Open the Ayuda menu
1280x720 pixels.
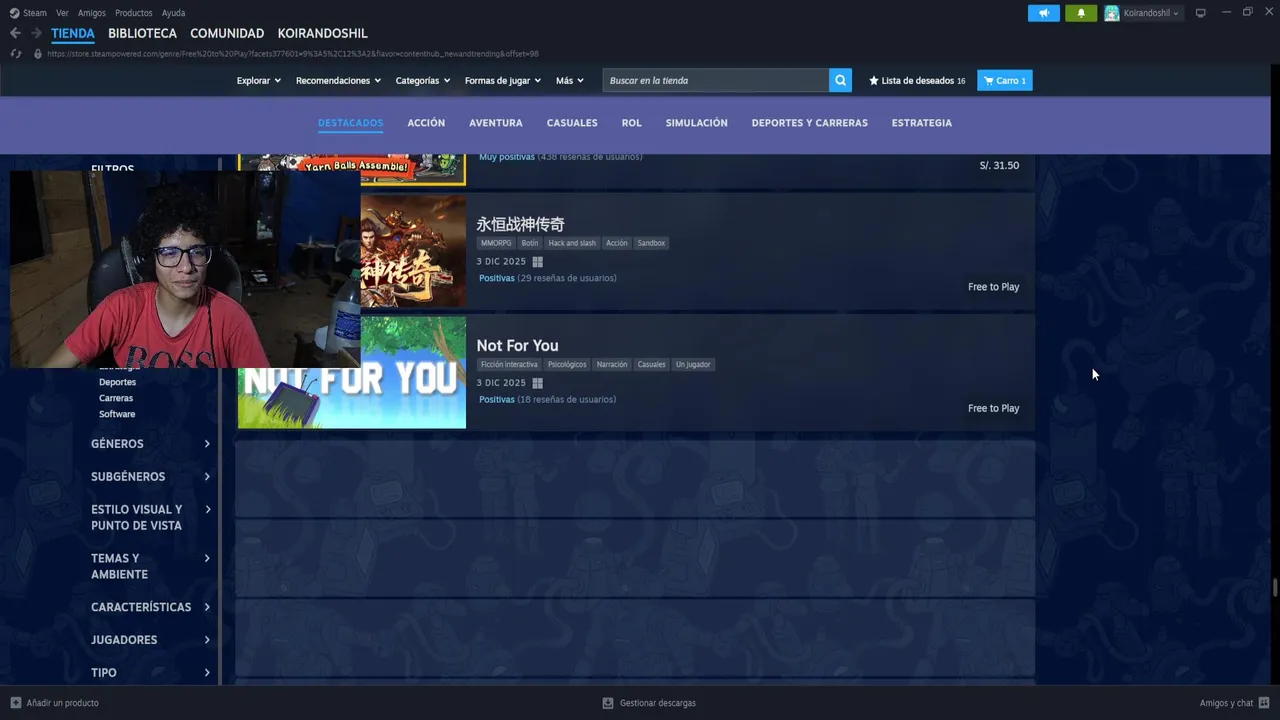(x=173, y=13)
